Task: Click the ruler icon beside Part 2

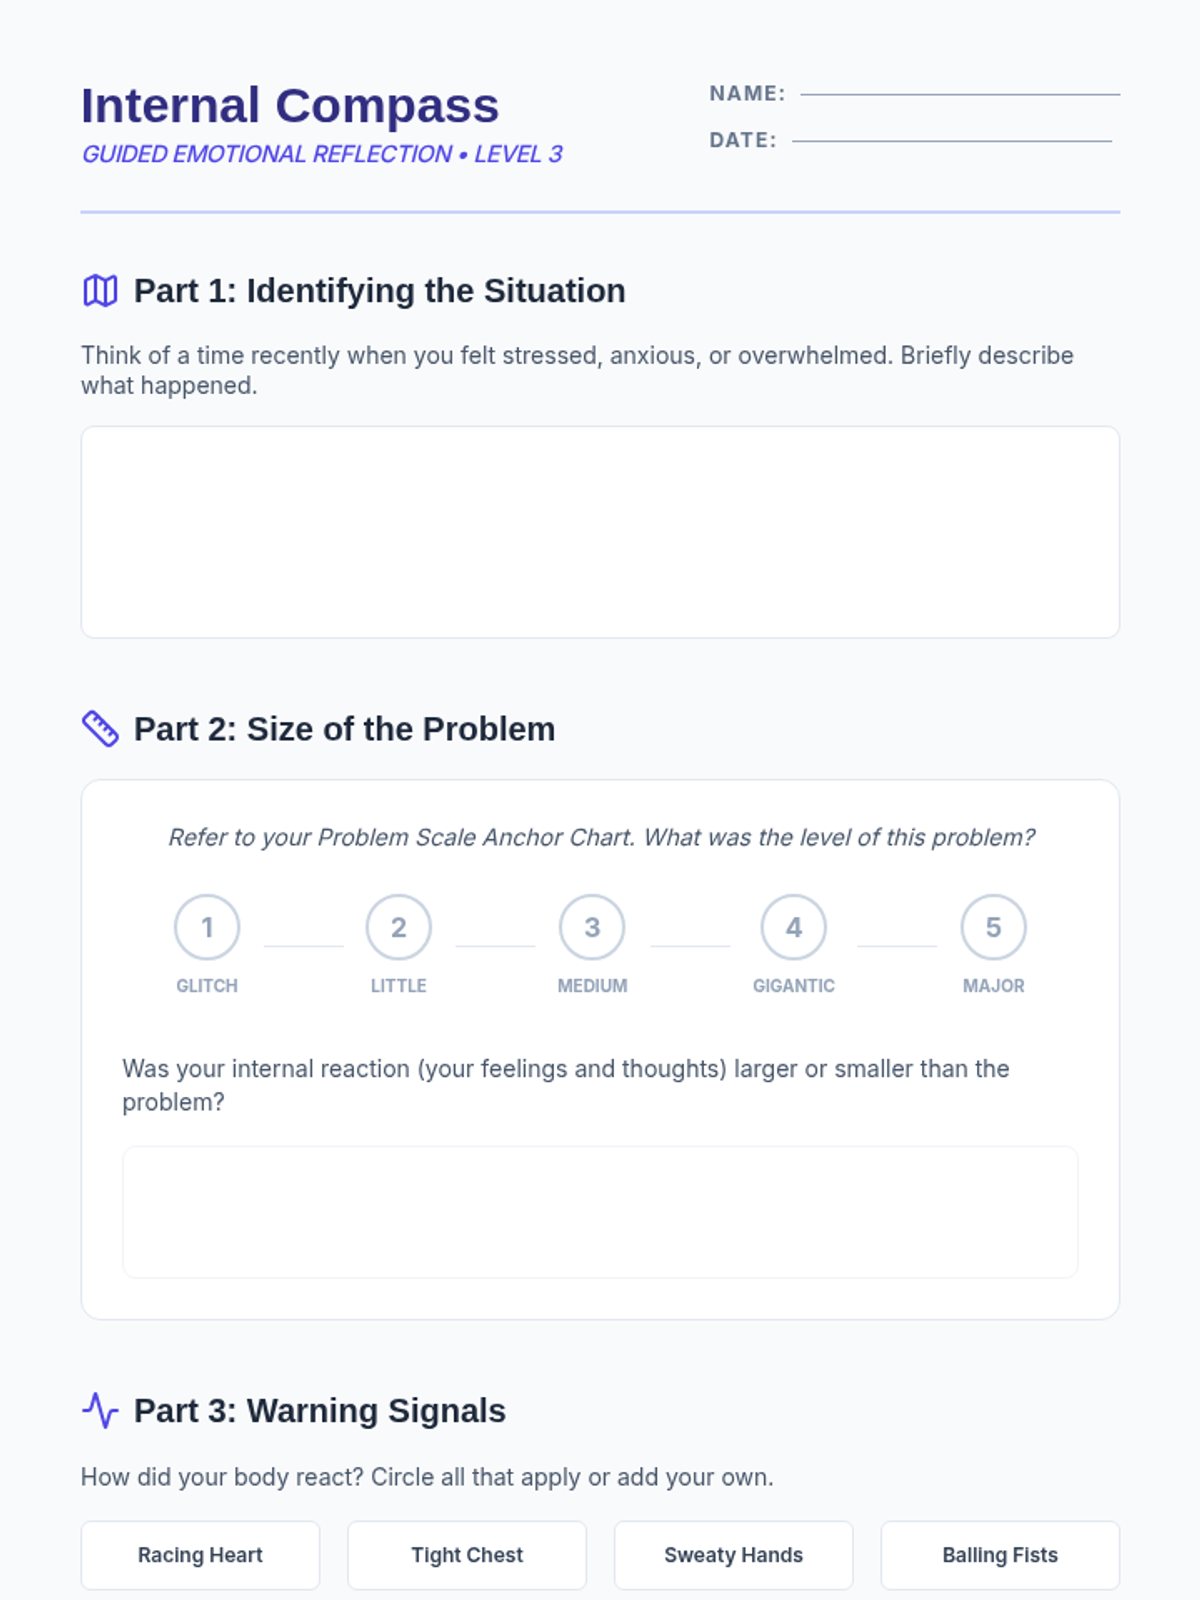Action: coord(100,729)
